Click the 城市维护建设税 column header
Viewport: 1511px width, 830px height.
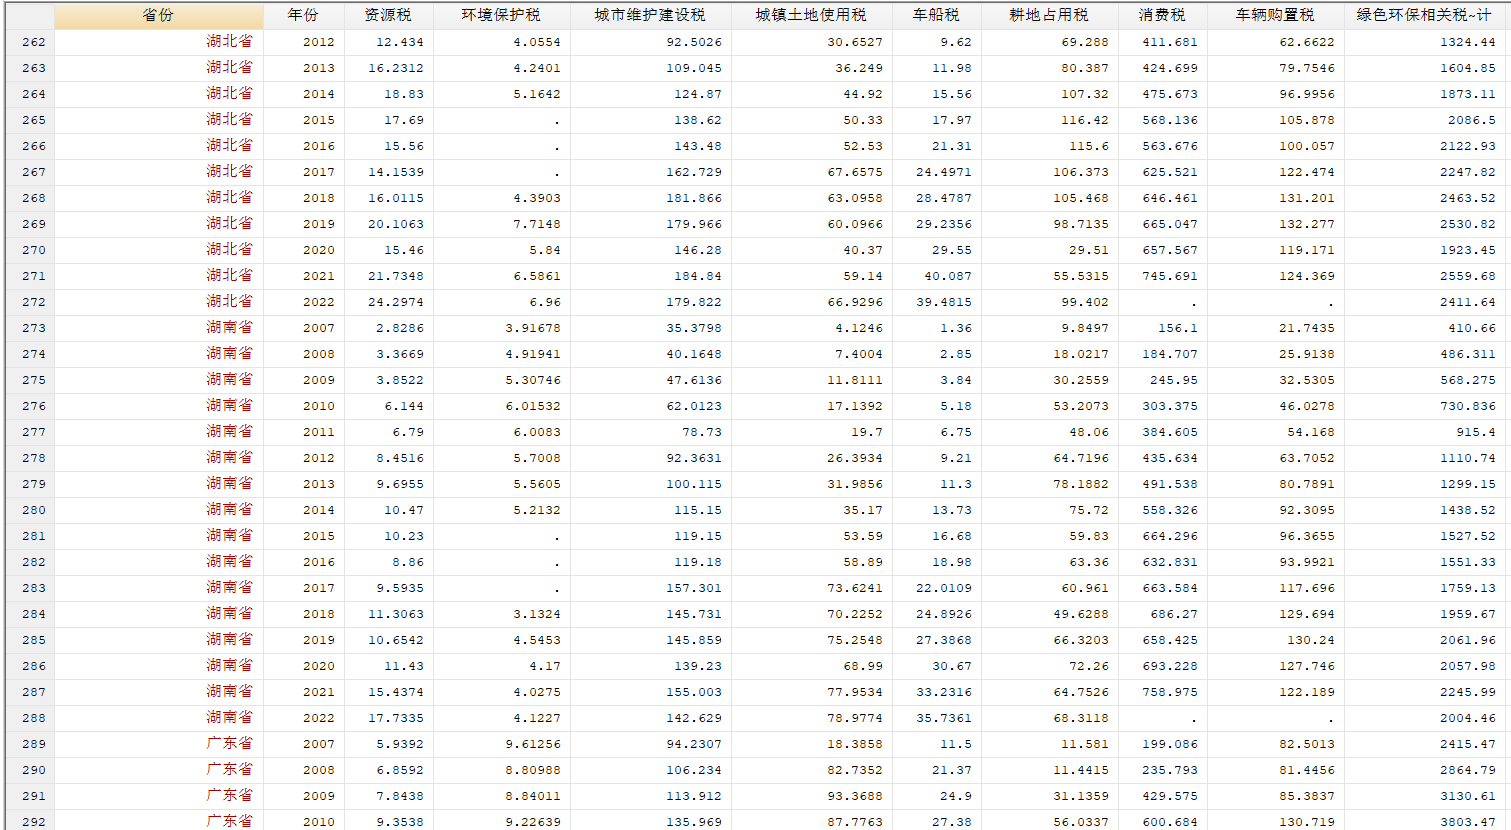650,15
